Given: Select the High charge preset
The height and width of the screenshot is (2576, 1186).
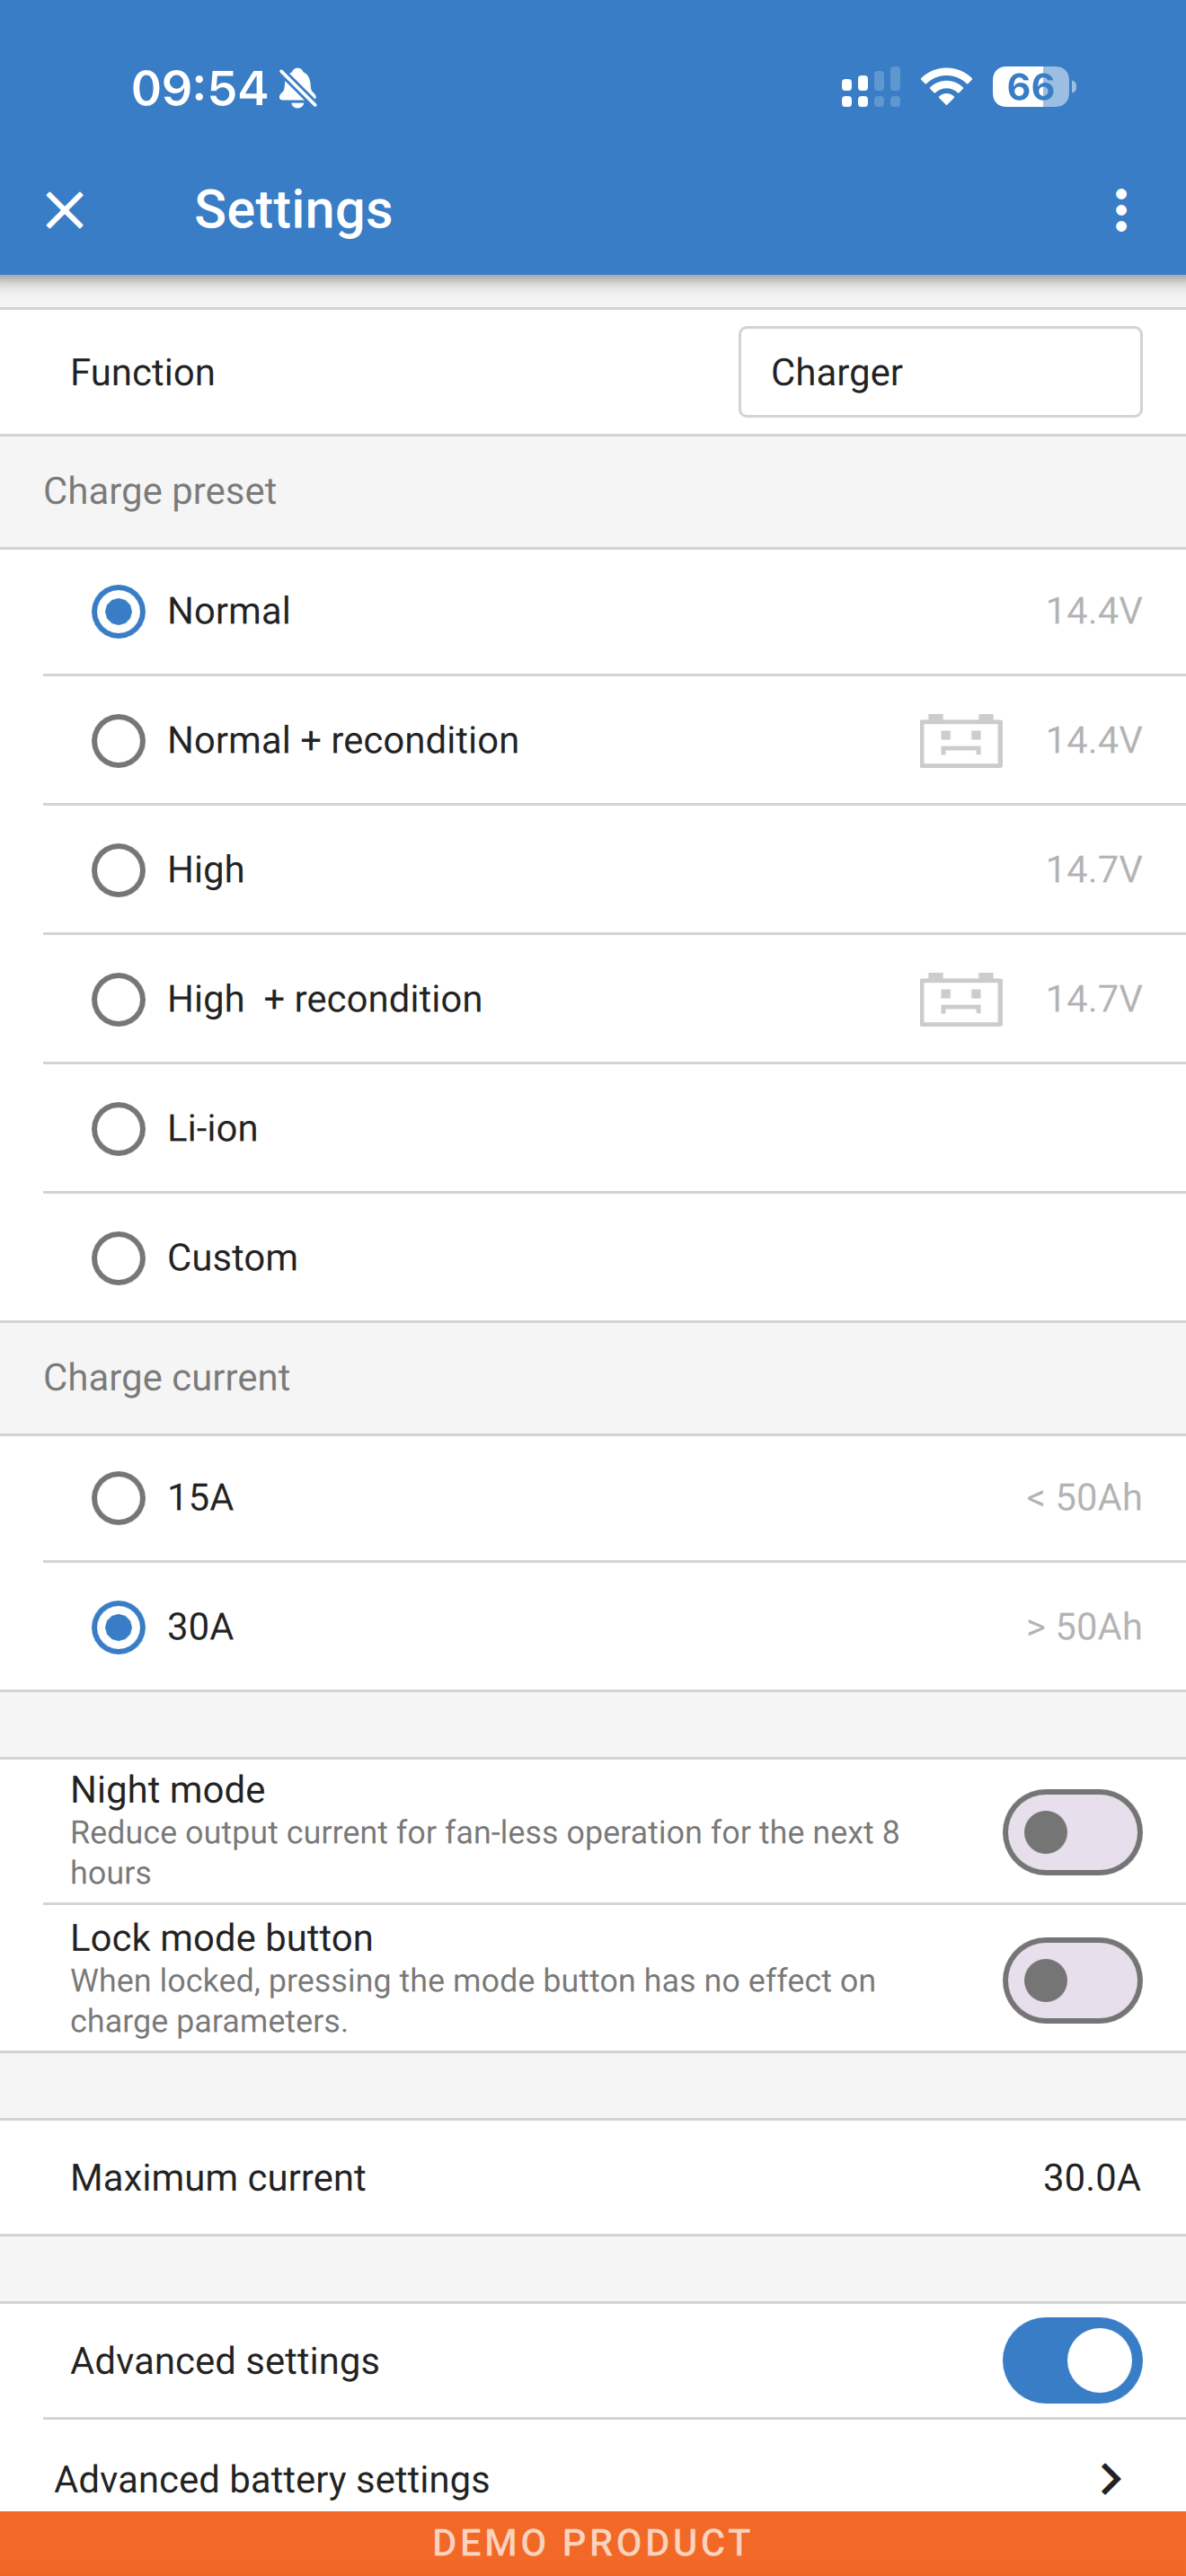Looking at the screenshot, I should tap(118, 870).
